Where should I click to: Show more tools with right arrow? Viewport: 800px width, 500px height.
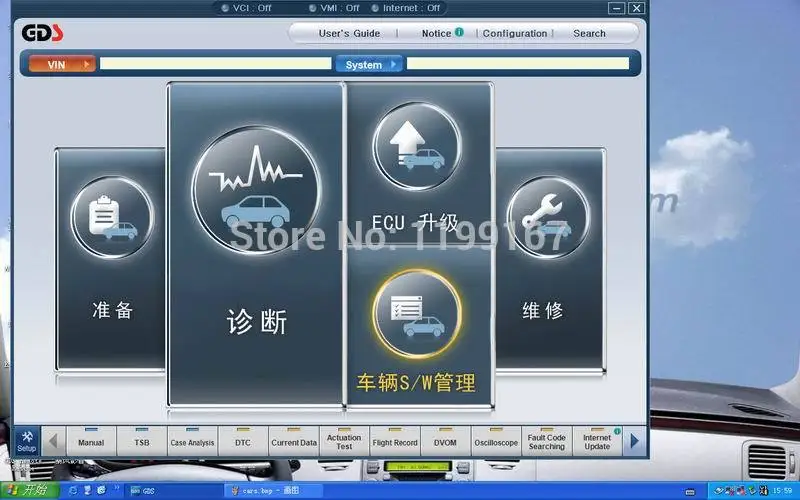(x=634, y=441)
